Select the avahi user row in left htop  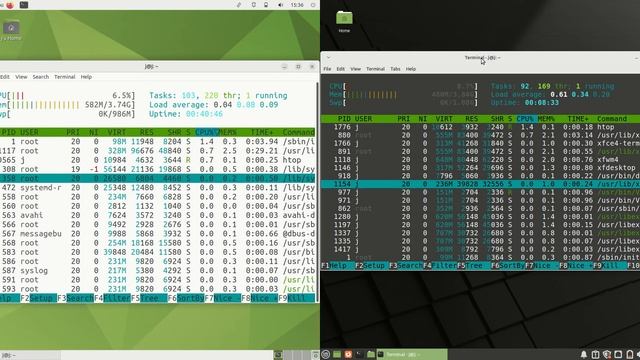tap(158, 215)
